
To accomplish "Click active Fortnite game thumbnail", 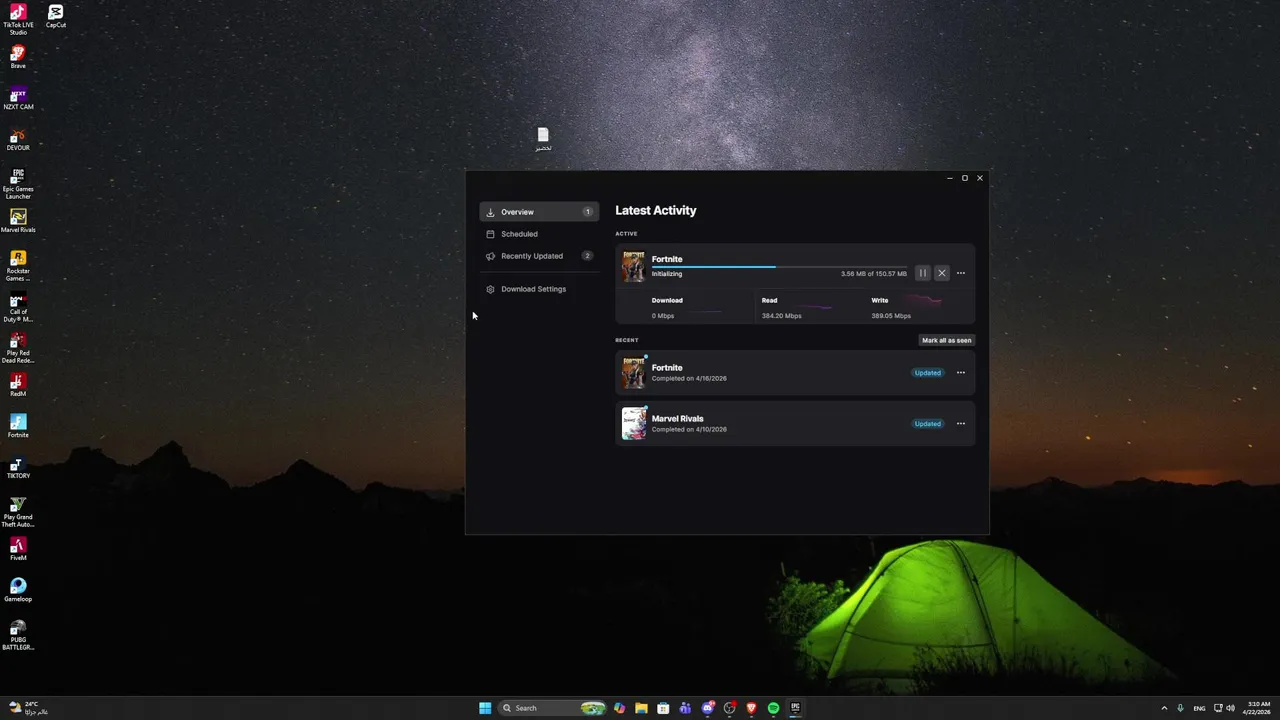I will 634,267.
